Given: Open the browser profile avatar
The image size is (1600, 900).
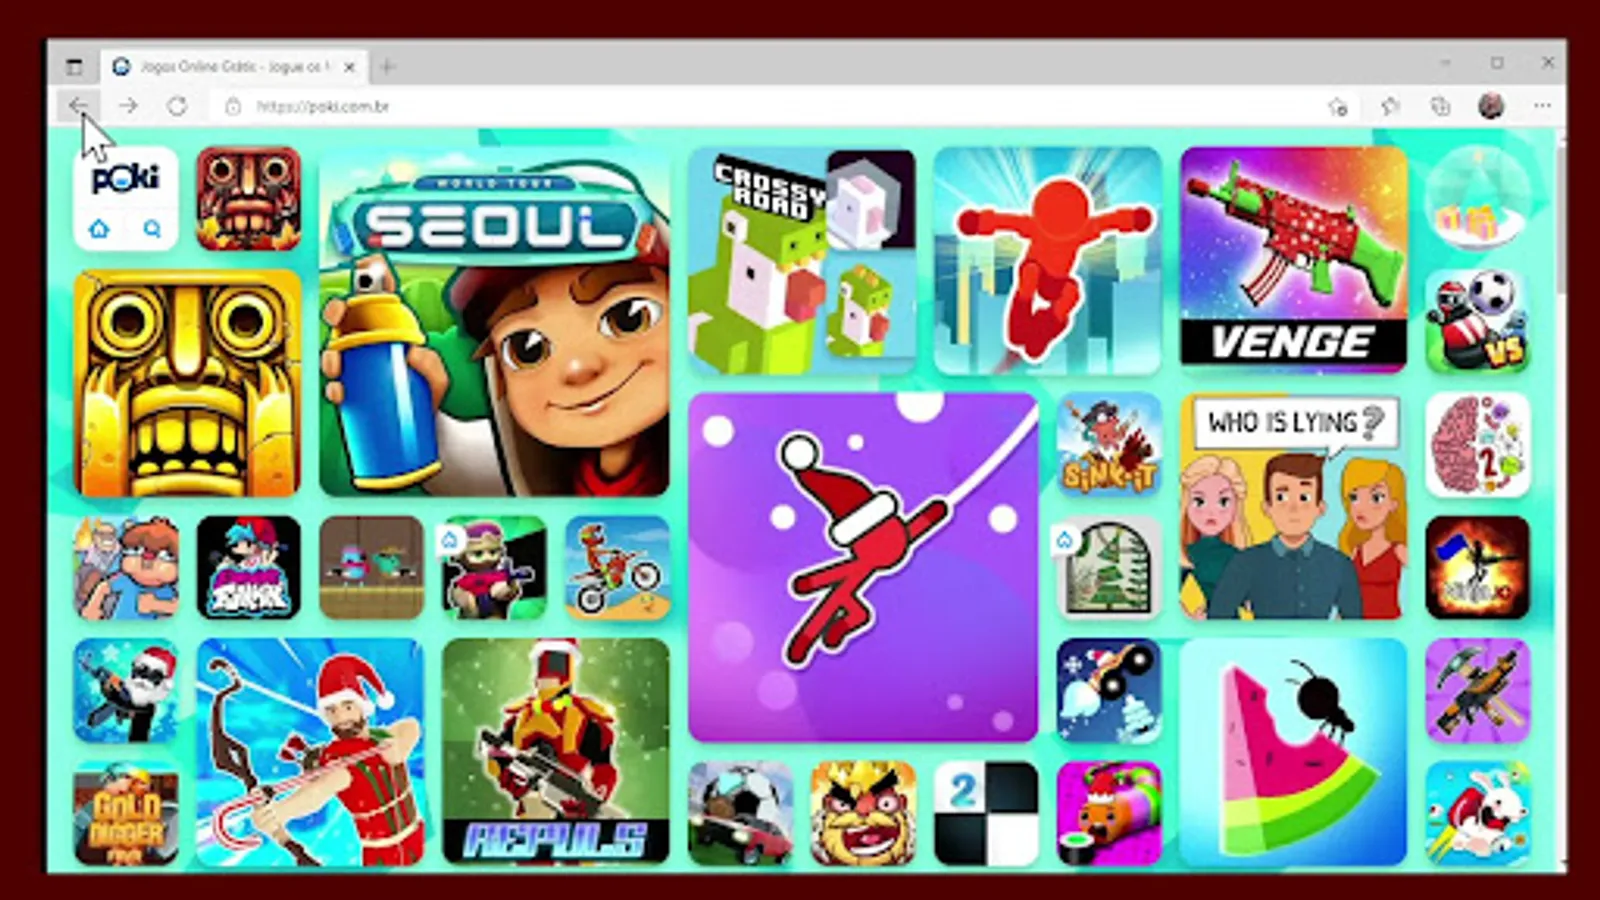Looking at the screenshot, I should point(1491,106).
